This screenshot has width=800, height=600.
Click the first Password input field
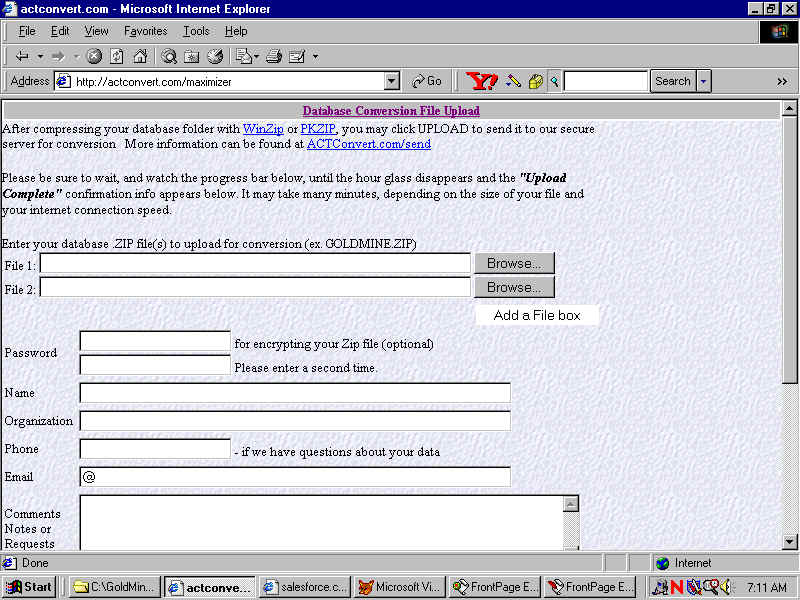(155, 341)
